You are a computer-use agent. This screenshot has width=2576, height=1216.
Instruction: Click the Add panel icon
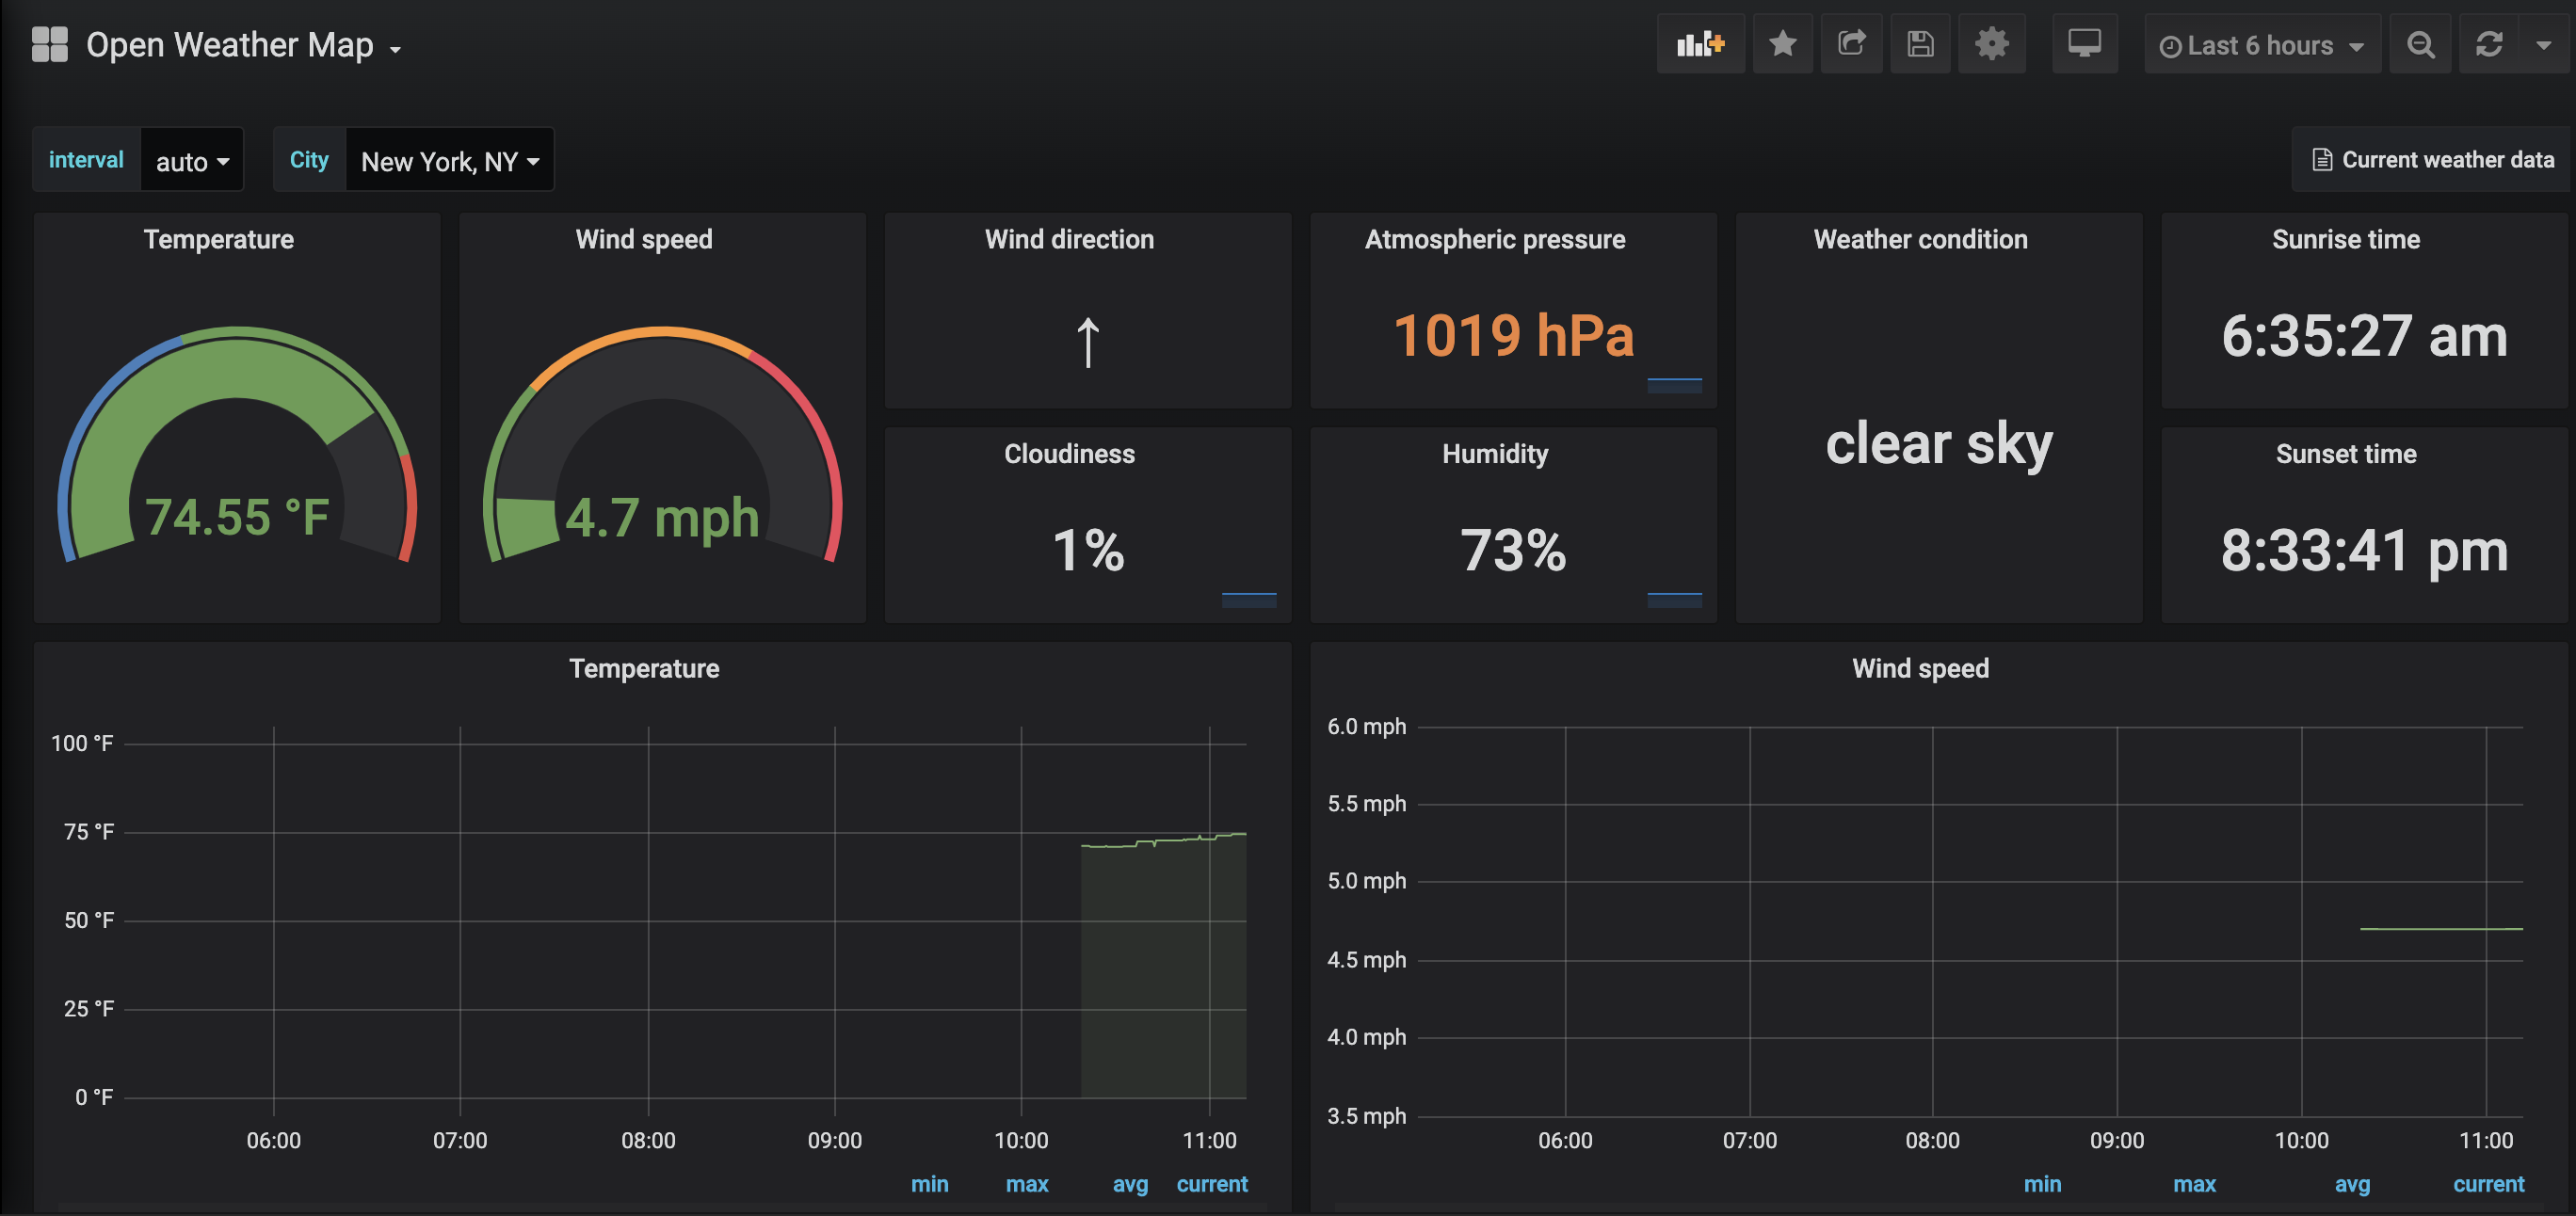[1700, 44]
